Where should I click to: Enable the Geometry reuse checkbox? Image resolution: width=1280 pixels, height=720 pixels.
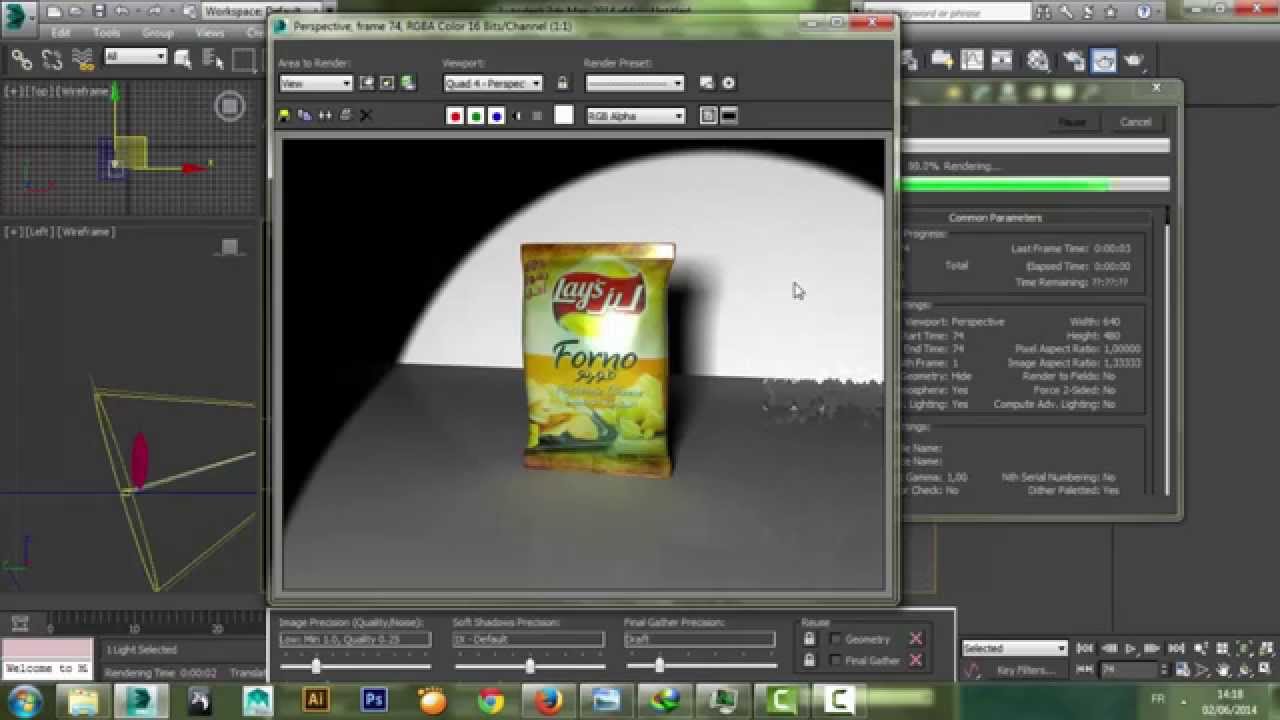point(836,639)
